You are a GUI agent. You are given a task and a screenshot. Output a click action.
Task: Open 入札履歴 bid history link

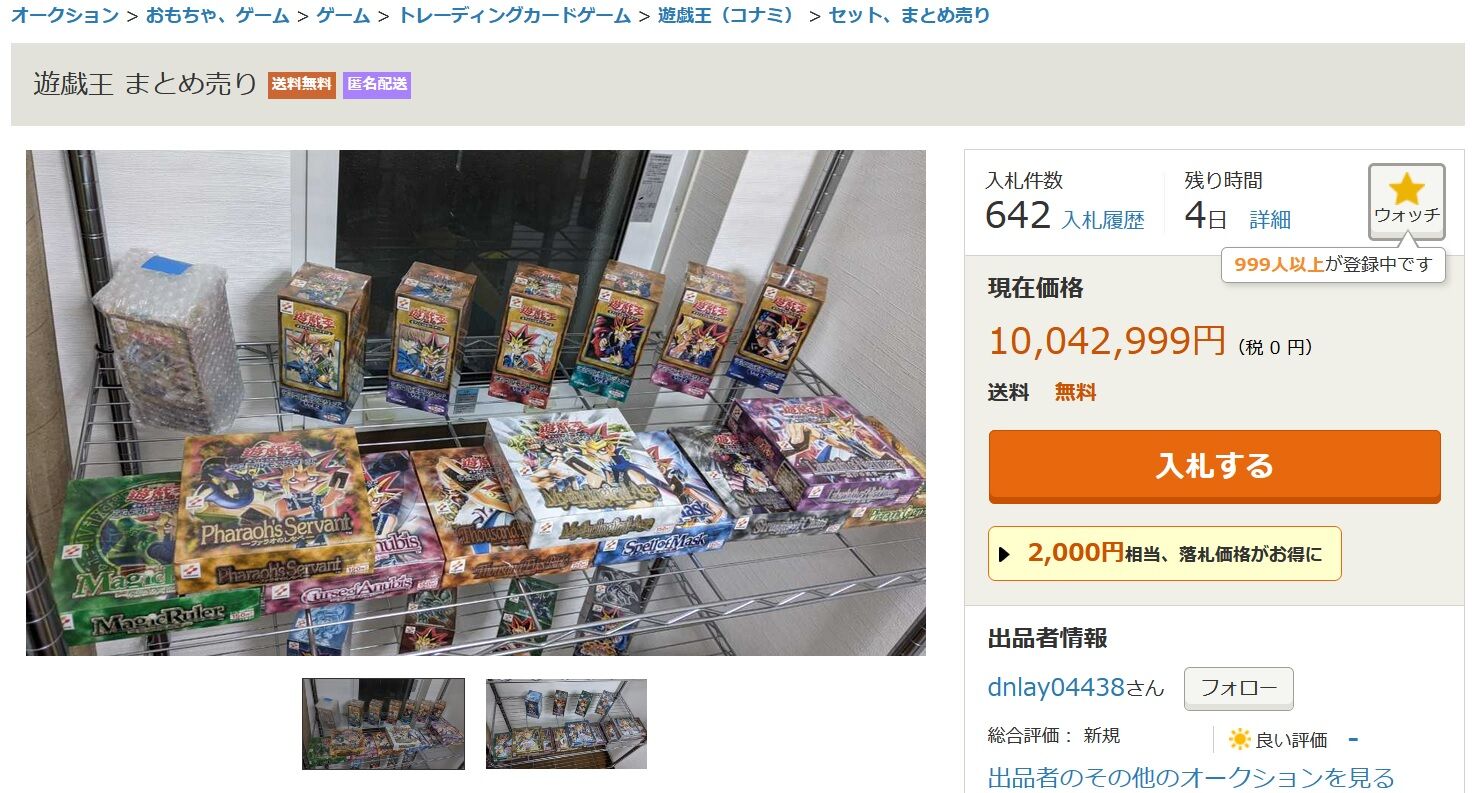(1102, 220)
